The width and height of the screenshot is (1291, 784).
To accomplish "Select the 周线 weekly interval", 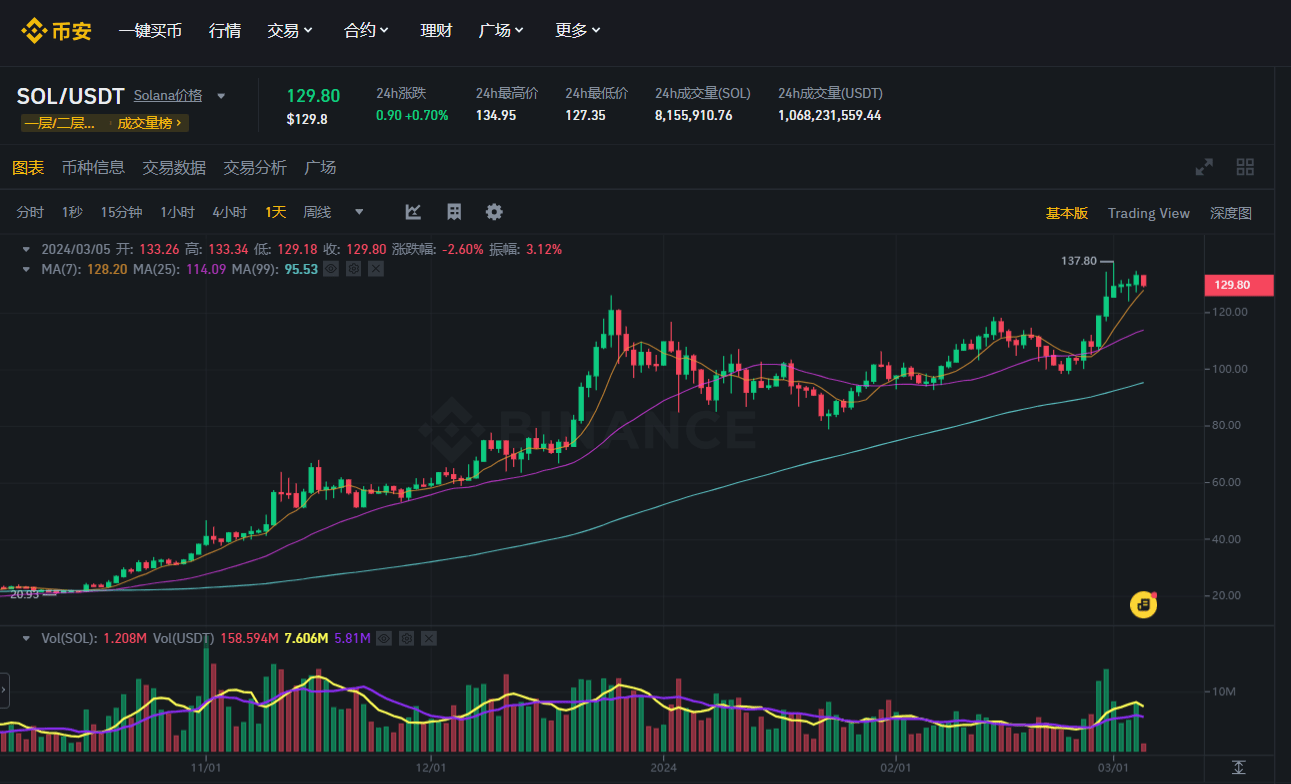I will tap(317, 212).
